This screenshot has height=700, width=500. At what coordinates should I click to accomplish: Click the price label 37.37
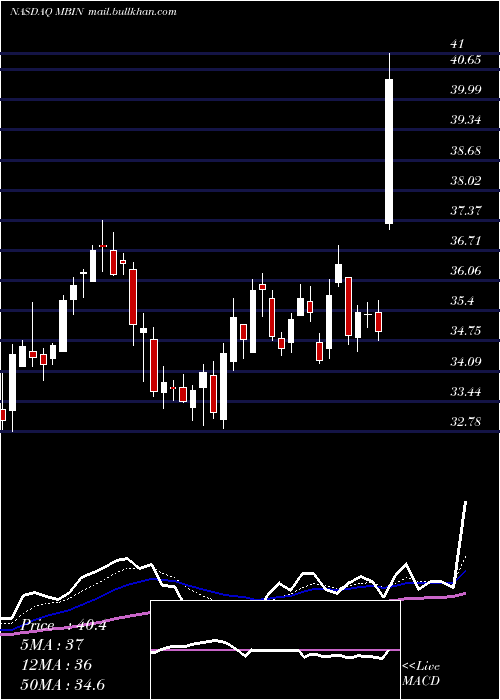pyautogui.click(x=466, y=210)
